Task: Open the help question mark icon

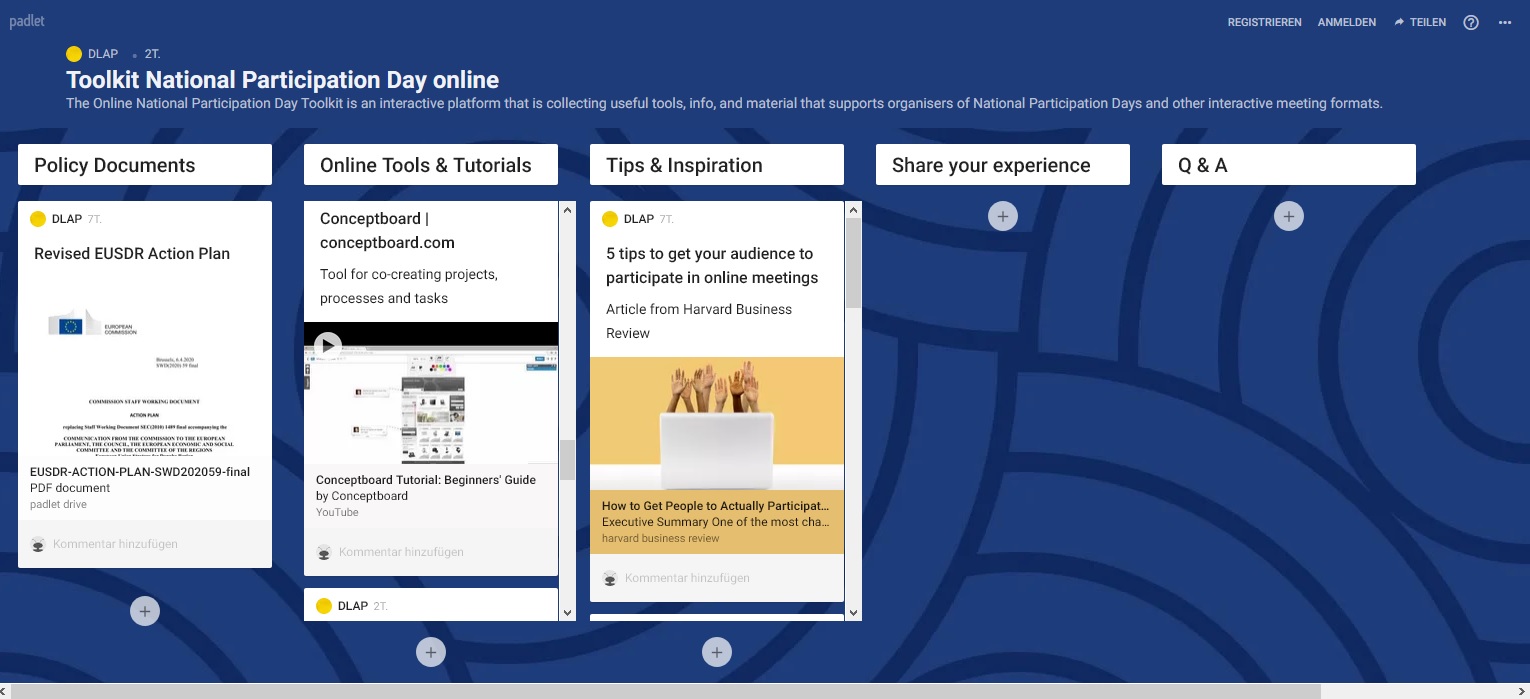Action: 1470,22
